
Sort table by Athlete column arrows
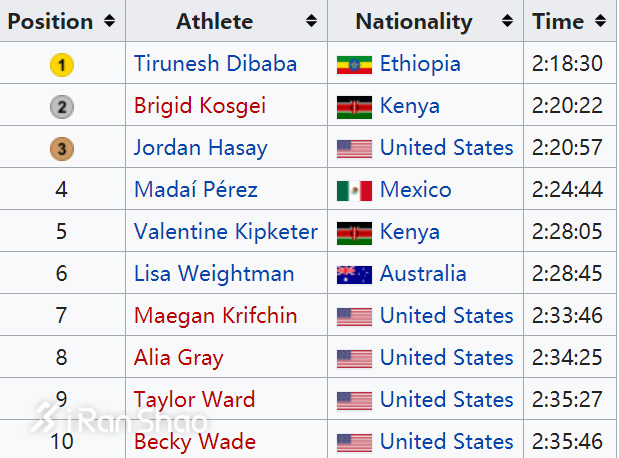(311, 21)
